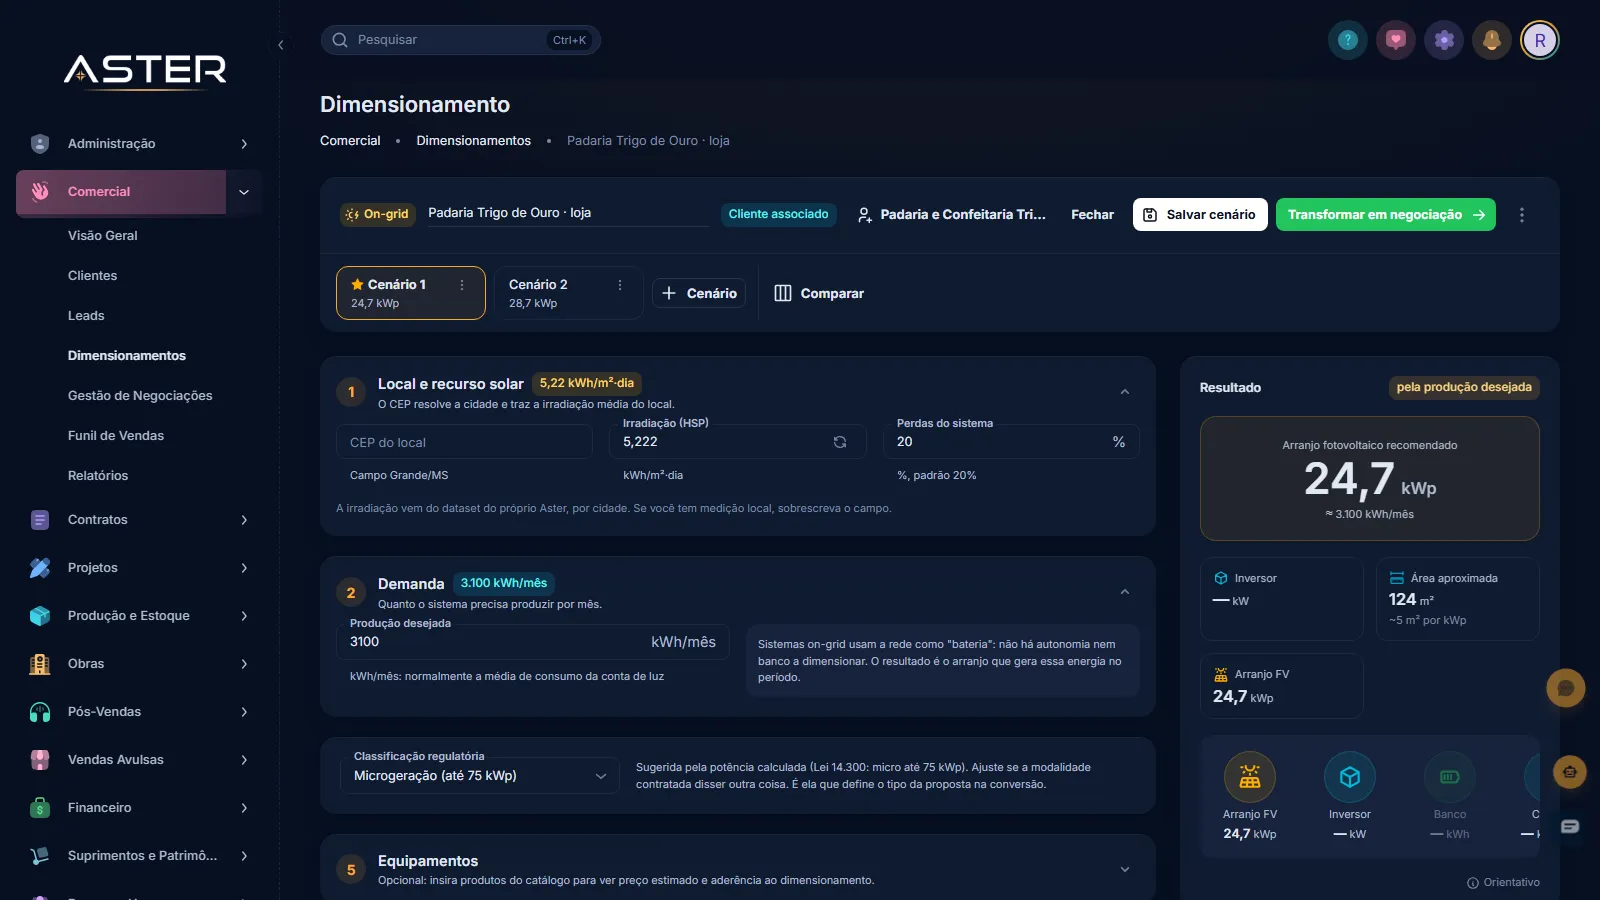Collapse the sidebar with the arrow
Image resolution: width=1600 pixels, height=900 pixels.
[x=281, y=45]
